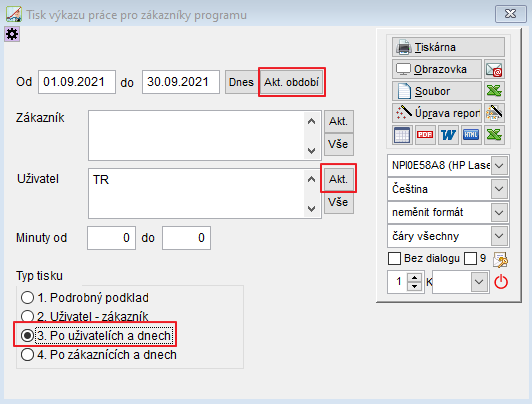Send report by email envelope icon

494,69
